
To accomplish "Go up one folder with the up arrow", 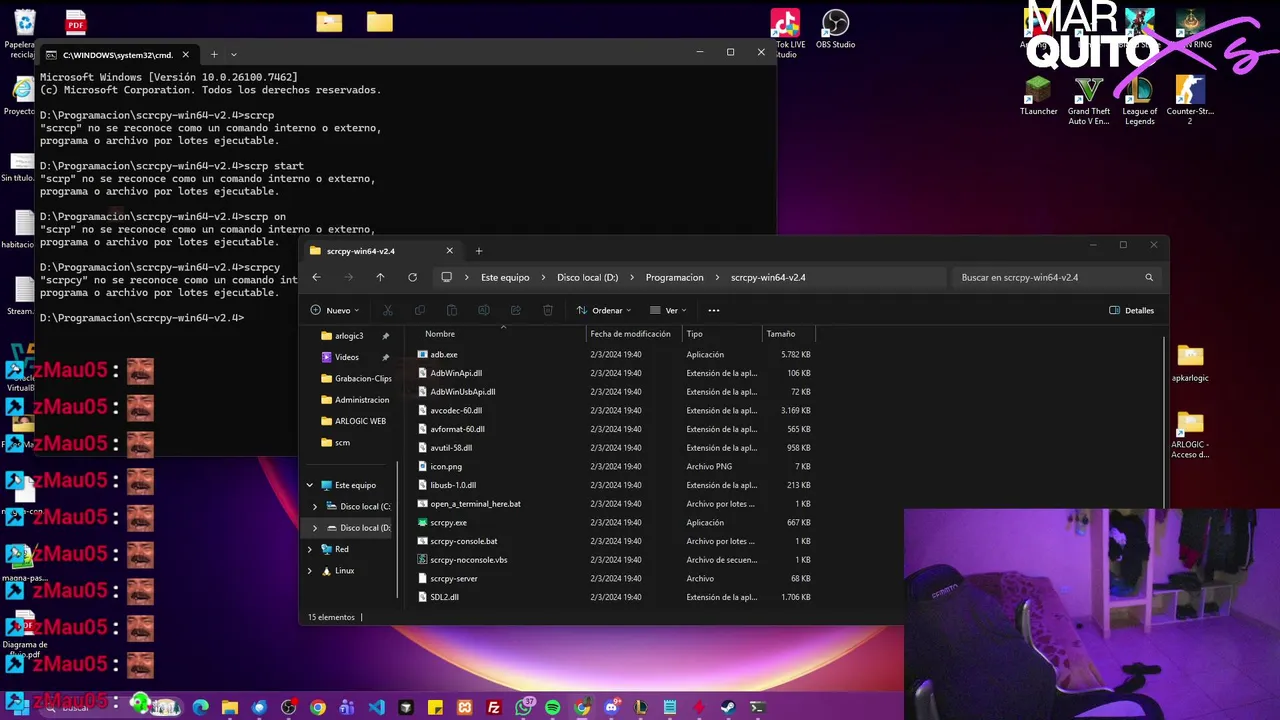I will (380, 277).
